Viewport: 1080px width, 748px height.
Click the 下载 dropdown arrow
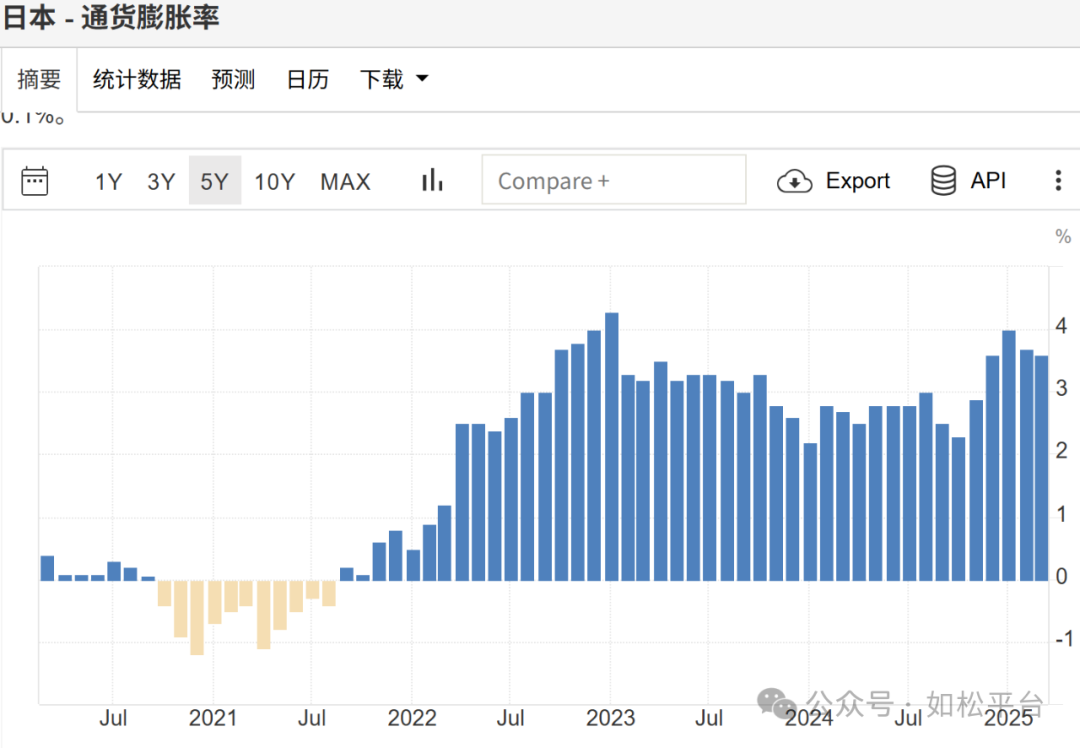pyautogui.click(x=421, y=79)
